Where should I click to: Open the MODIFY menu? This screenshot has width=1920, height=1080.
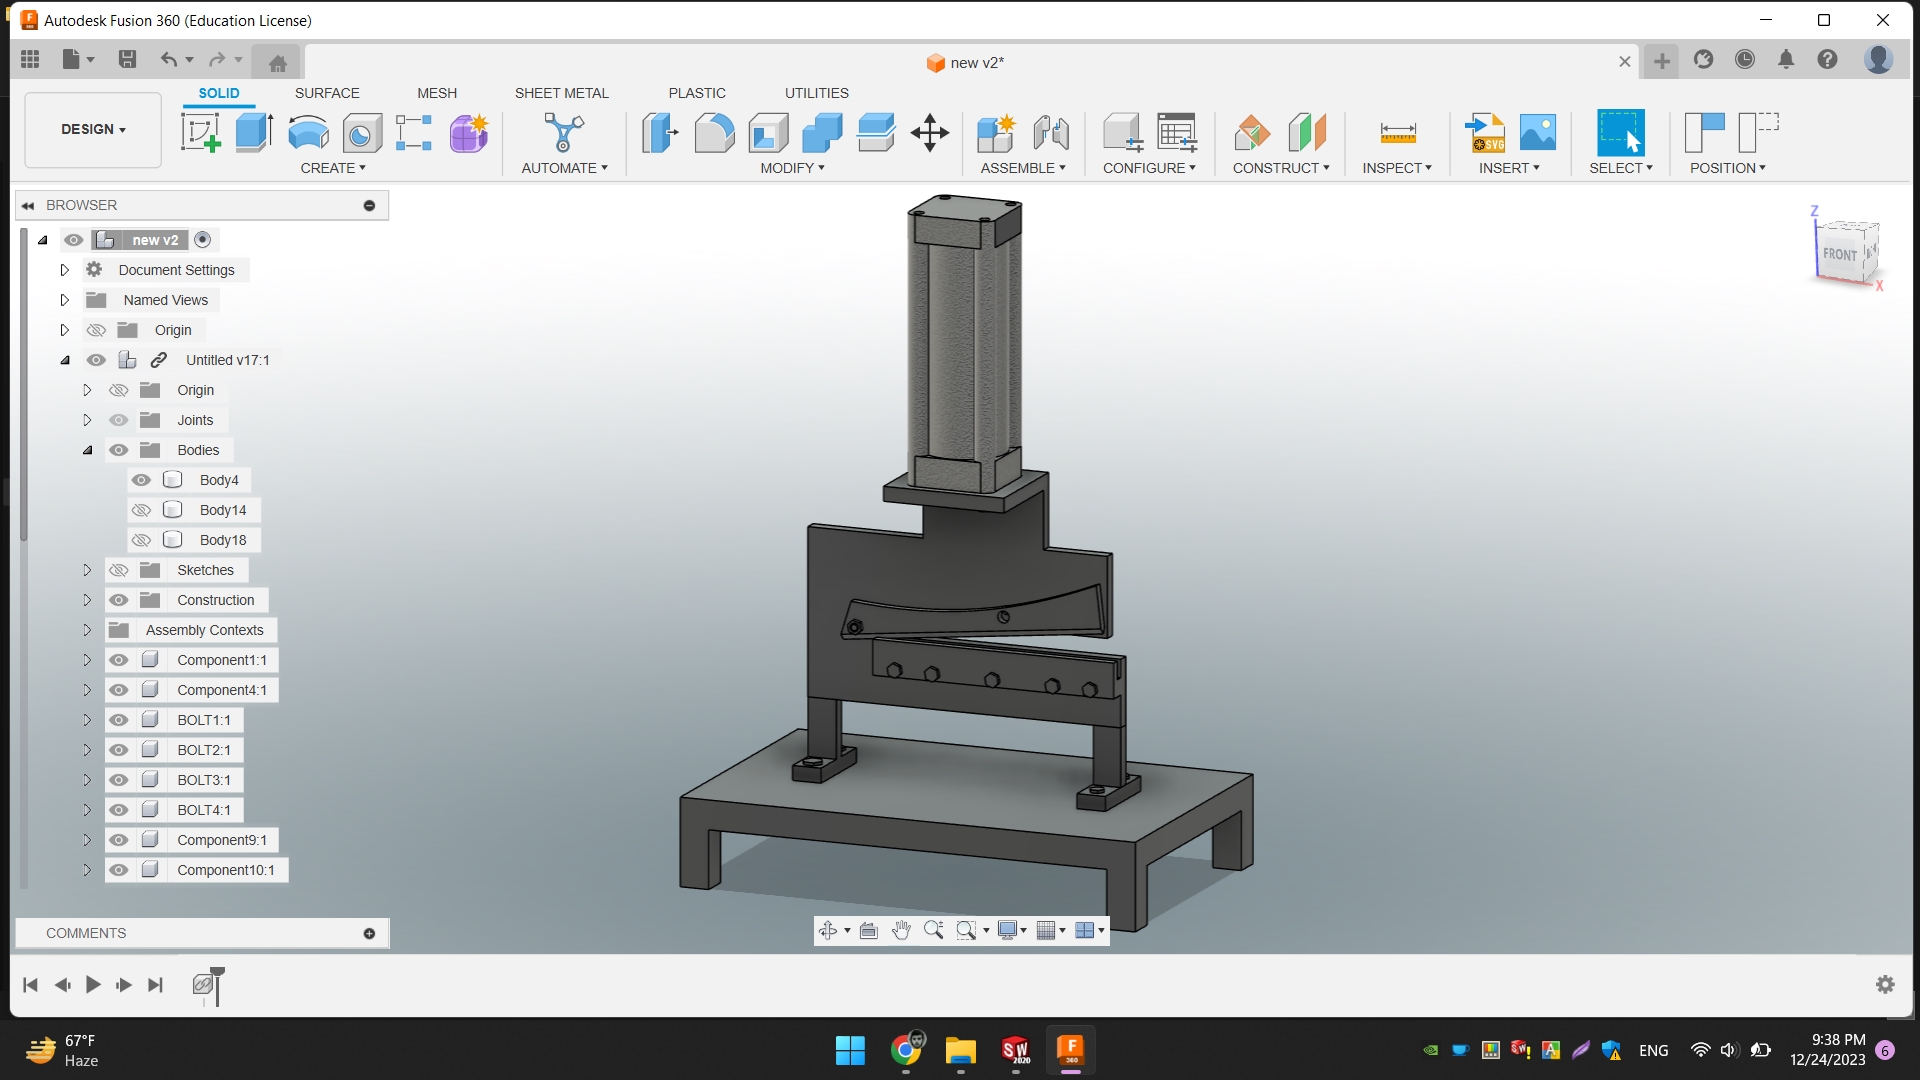pos(792,168)
